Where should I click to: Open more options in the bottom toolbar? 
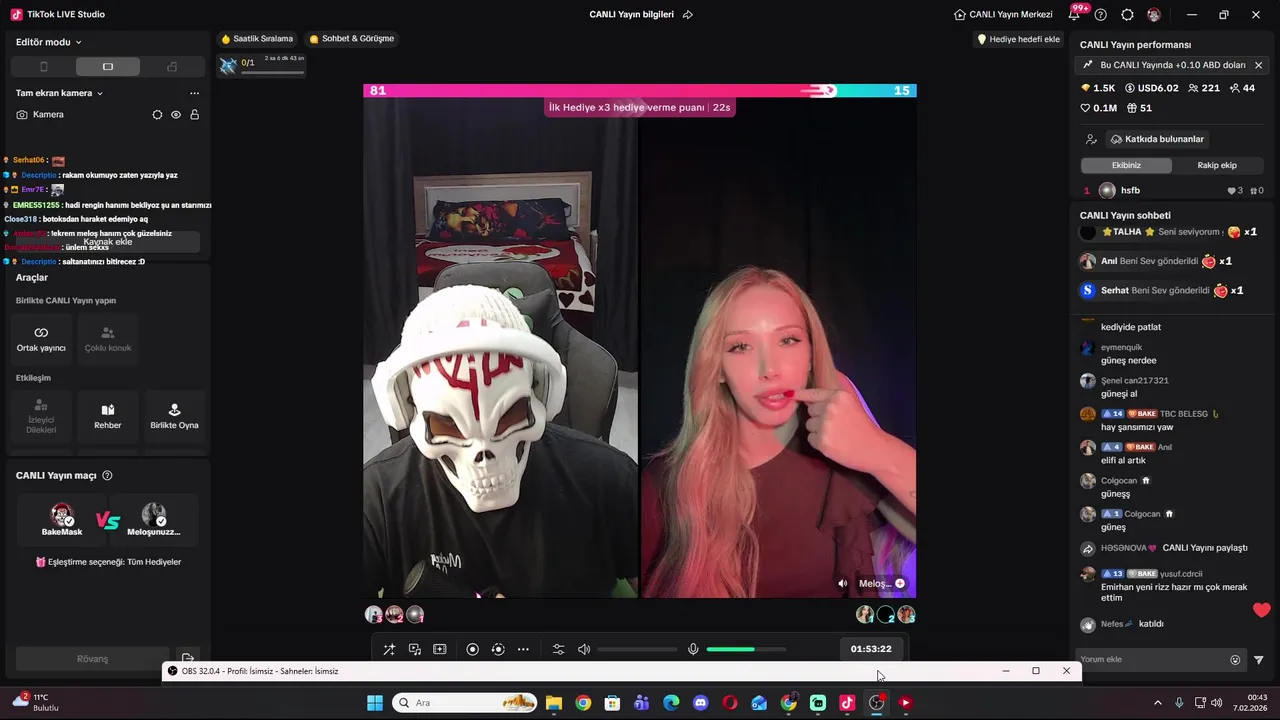(523, 649)
